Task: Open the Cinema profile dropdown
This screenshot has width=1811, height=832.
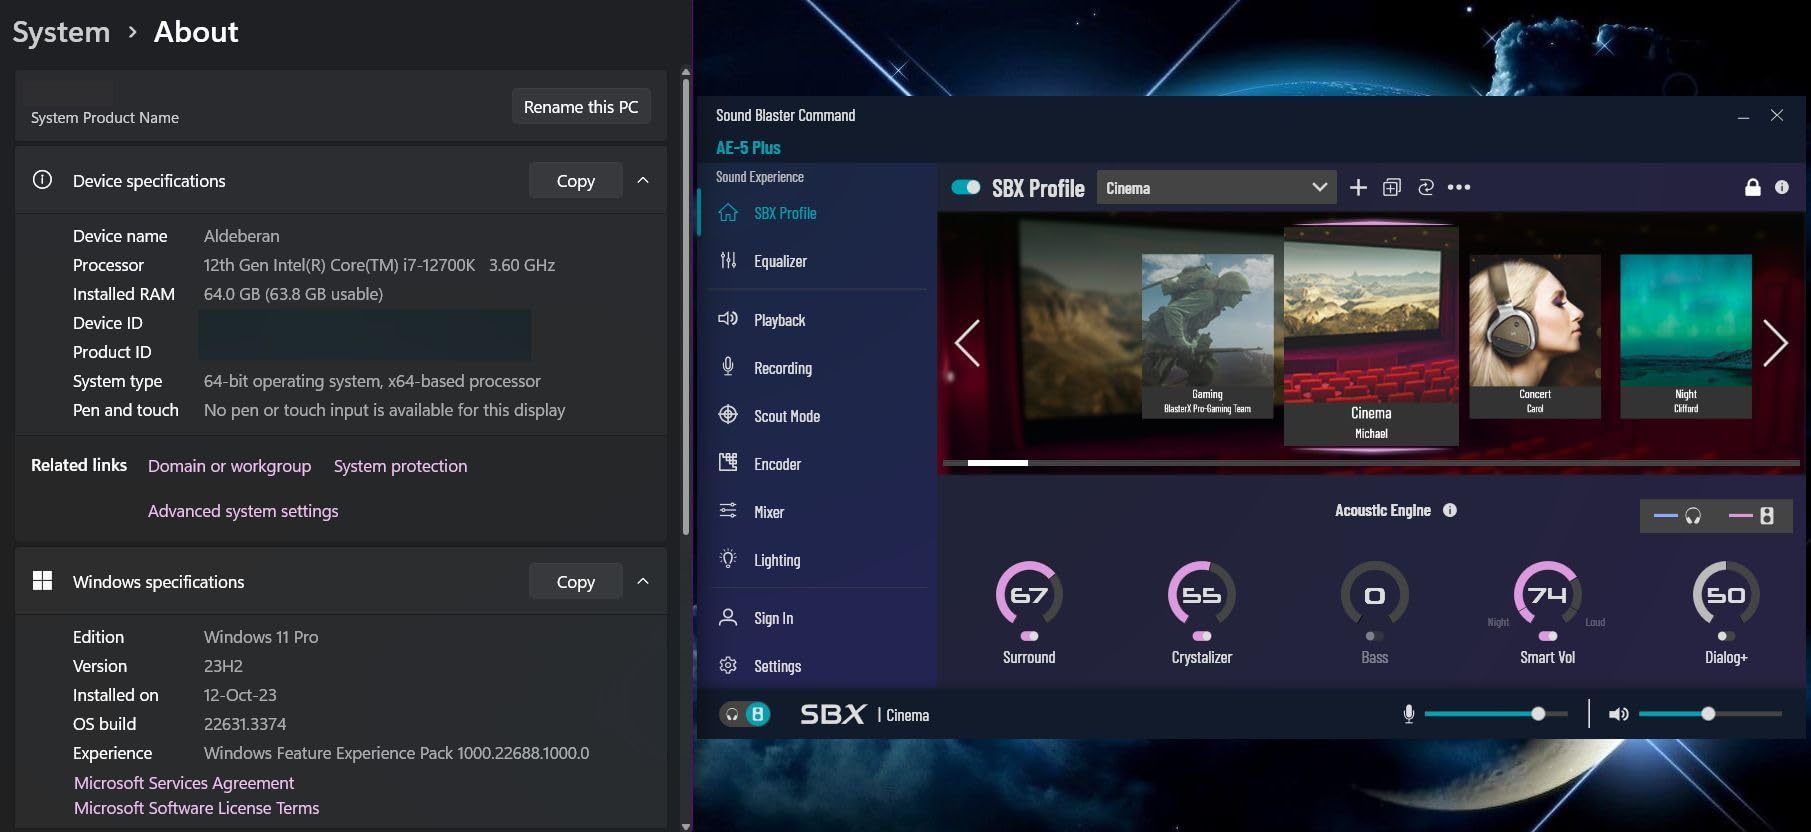Action: [1216, 188]
